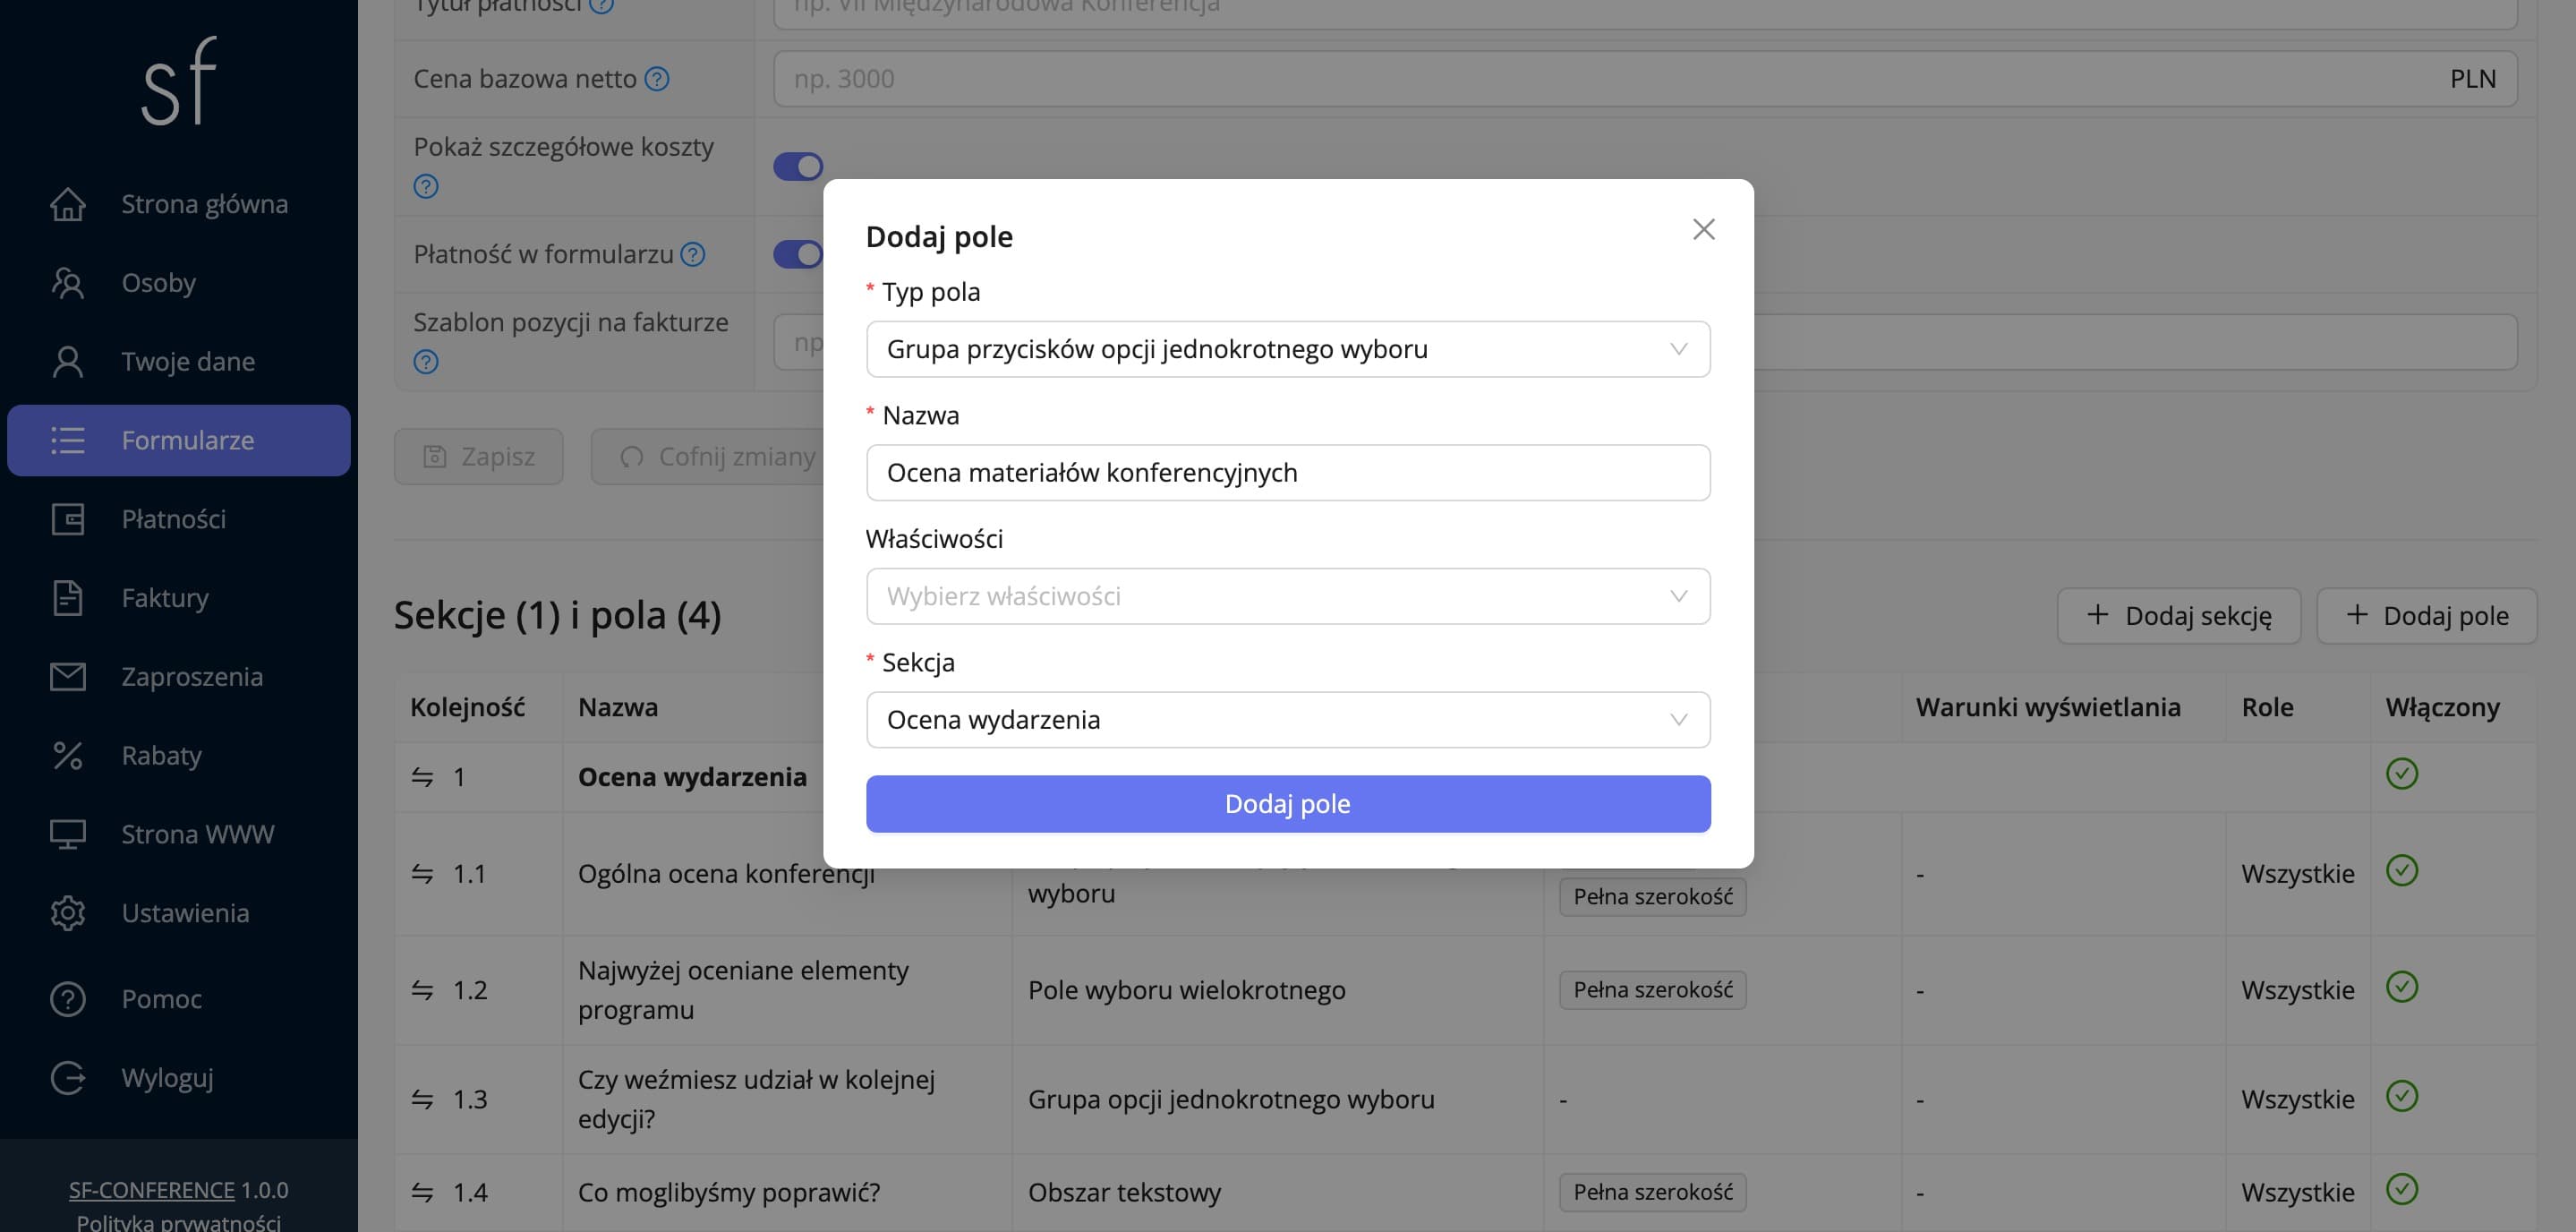Open Twoje dane menu item

pos(178,361)
